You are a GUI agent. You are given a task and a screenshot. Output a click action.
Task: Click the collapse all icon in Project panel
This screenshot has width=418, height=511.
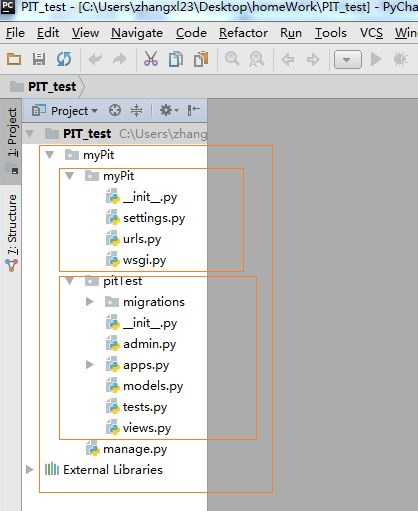point(136,110)
